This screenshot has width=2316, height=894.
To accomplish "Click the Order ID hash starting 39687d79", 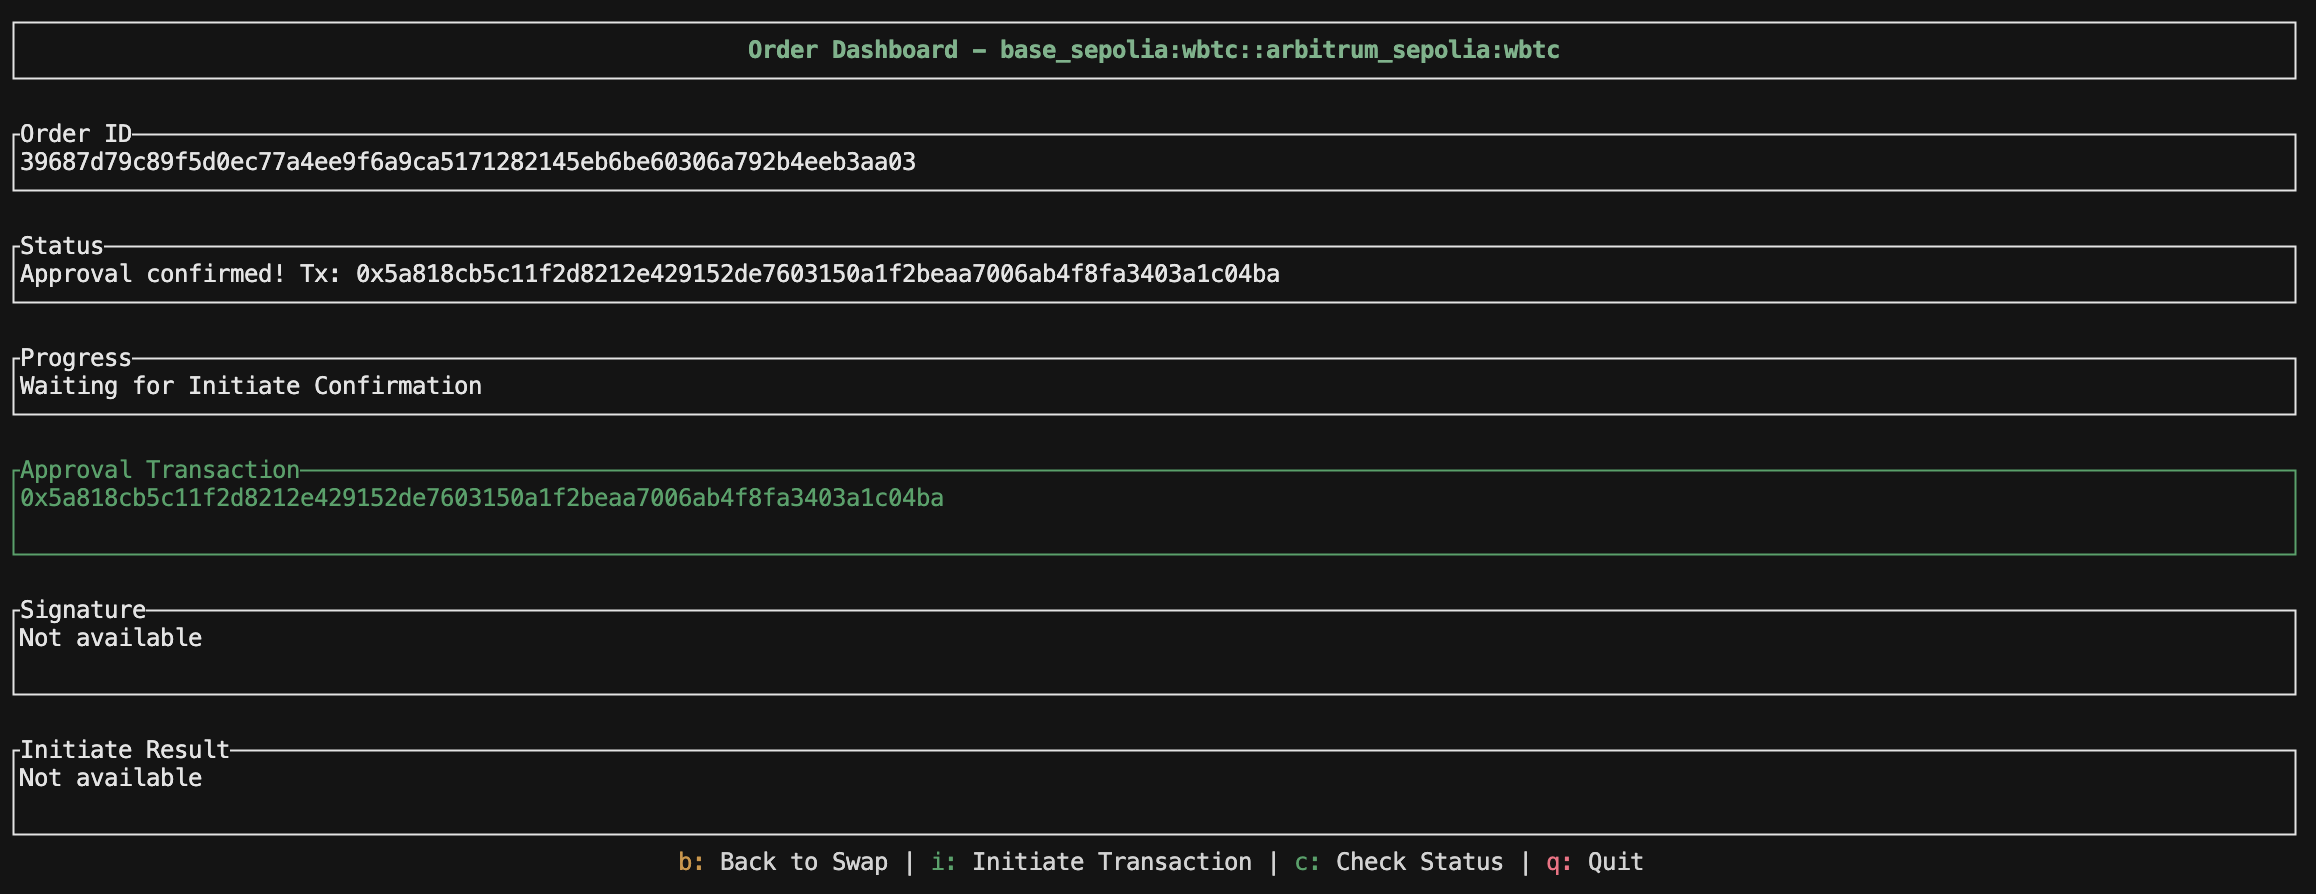I will [468, 162].
